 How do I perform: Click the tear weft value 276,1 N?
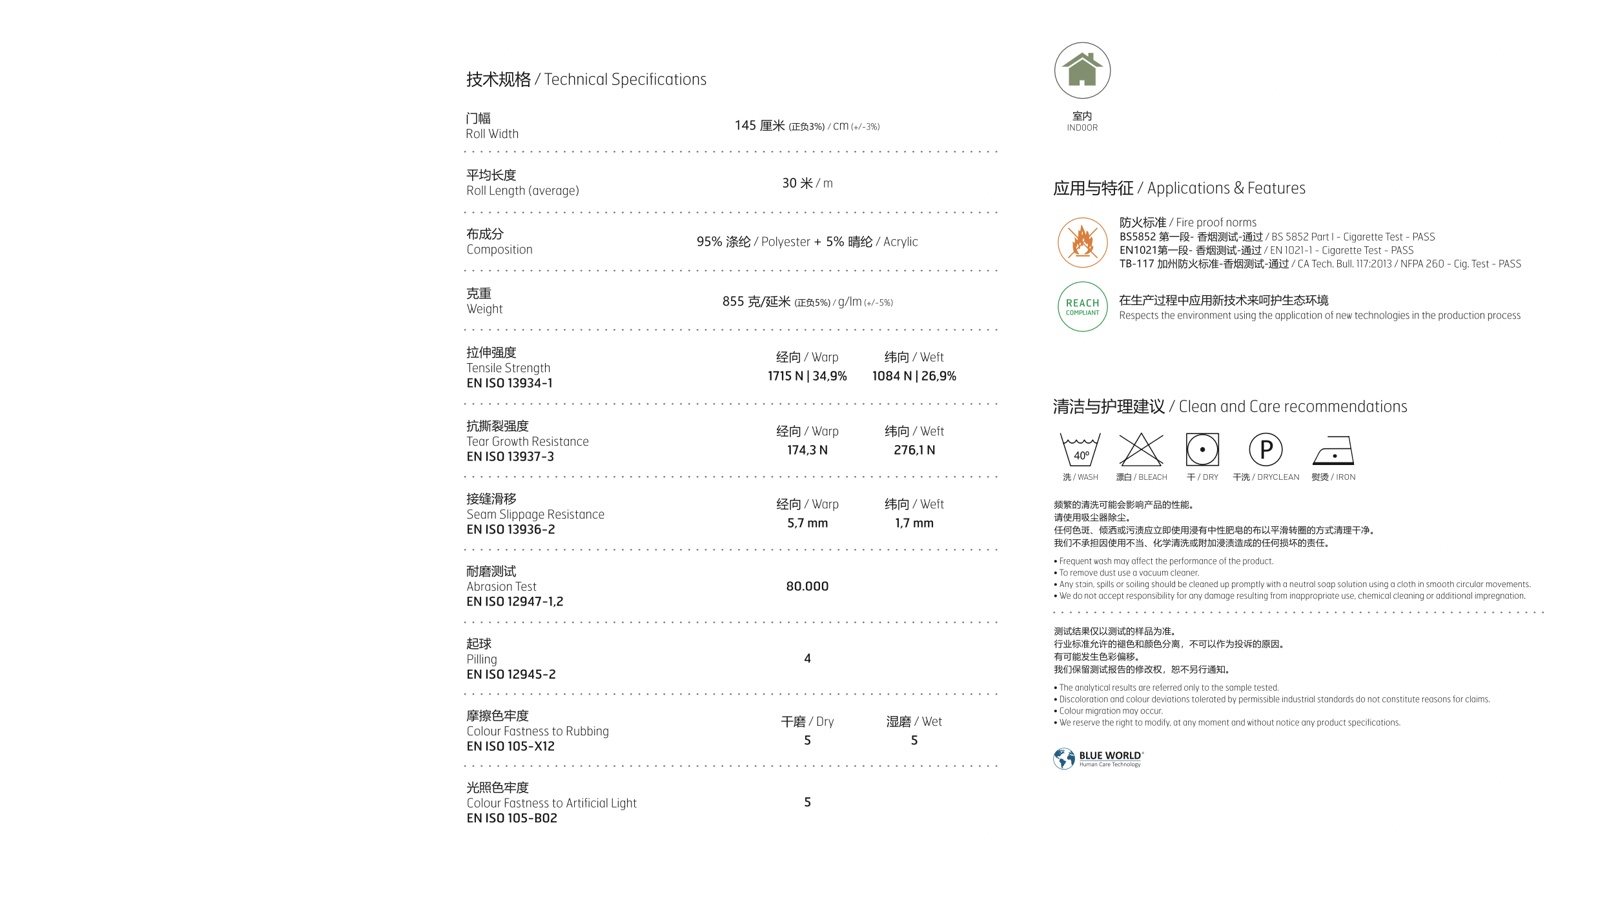tap(914, 450)
